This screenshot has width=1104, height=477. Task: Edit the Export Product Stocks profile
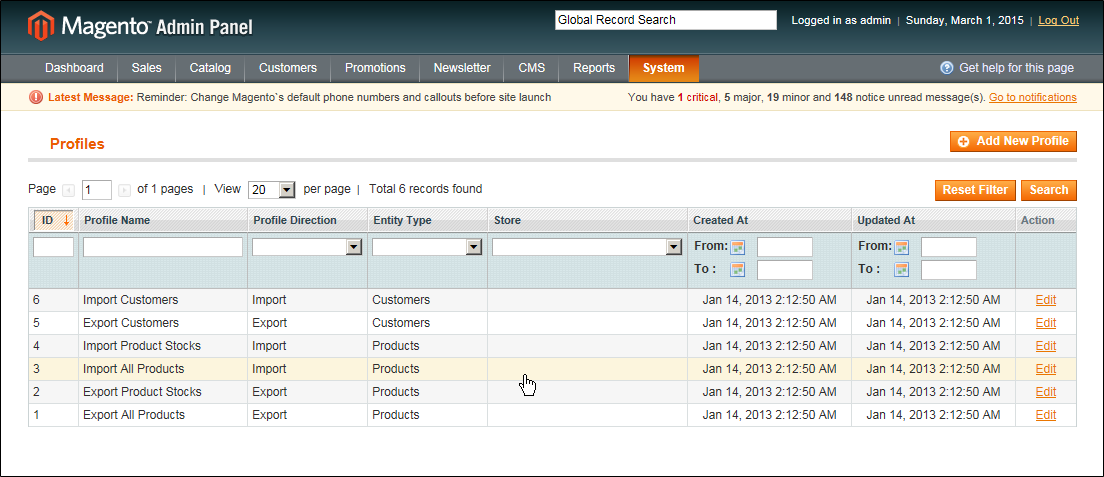coord(1046,392)
